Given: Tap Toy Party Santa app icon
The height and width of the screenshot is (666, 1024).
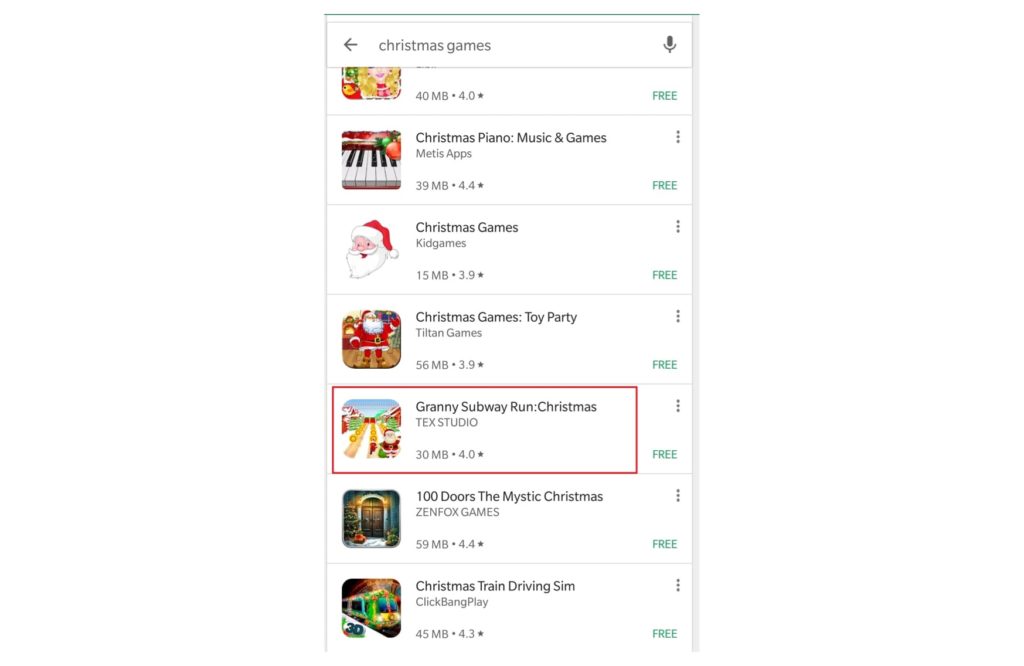Looking at the screenshot, I should (x=371, y=340).
